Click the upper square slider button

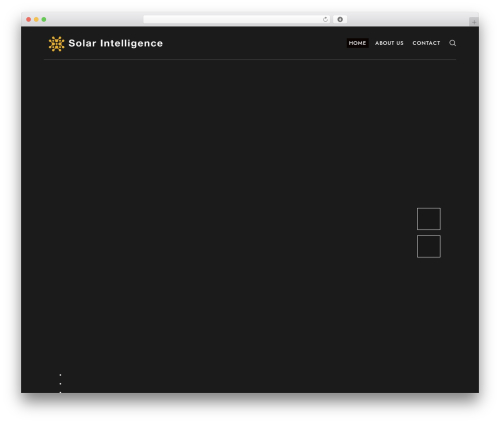pos(429,219)
